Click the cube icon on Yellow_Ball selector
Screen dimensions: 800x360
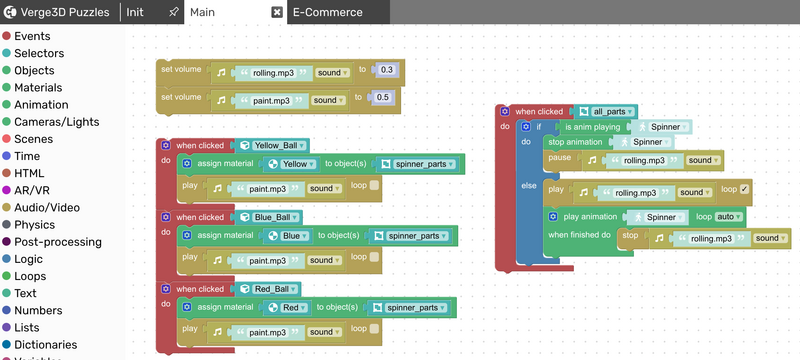coord(245,145)
